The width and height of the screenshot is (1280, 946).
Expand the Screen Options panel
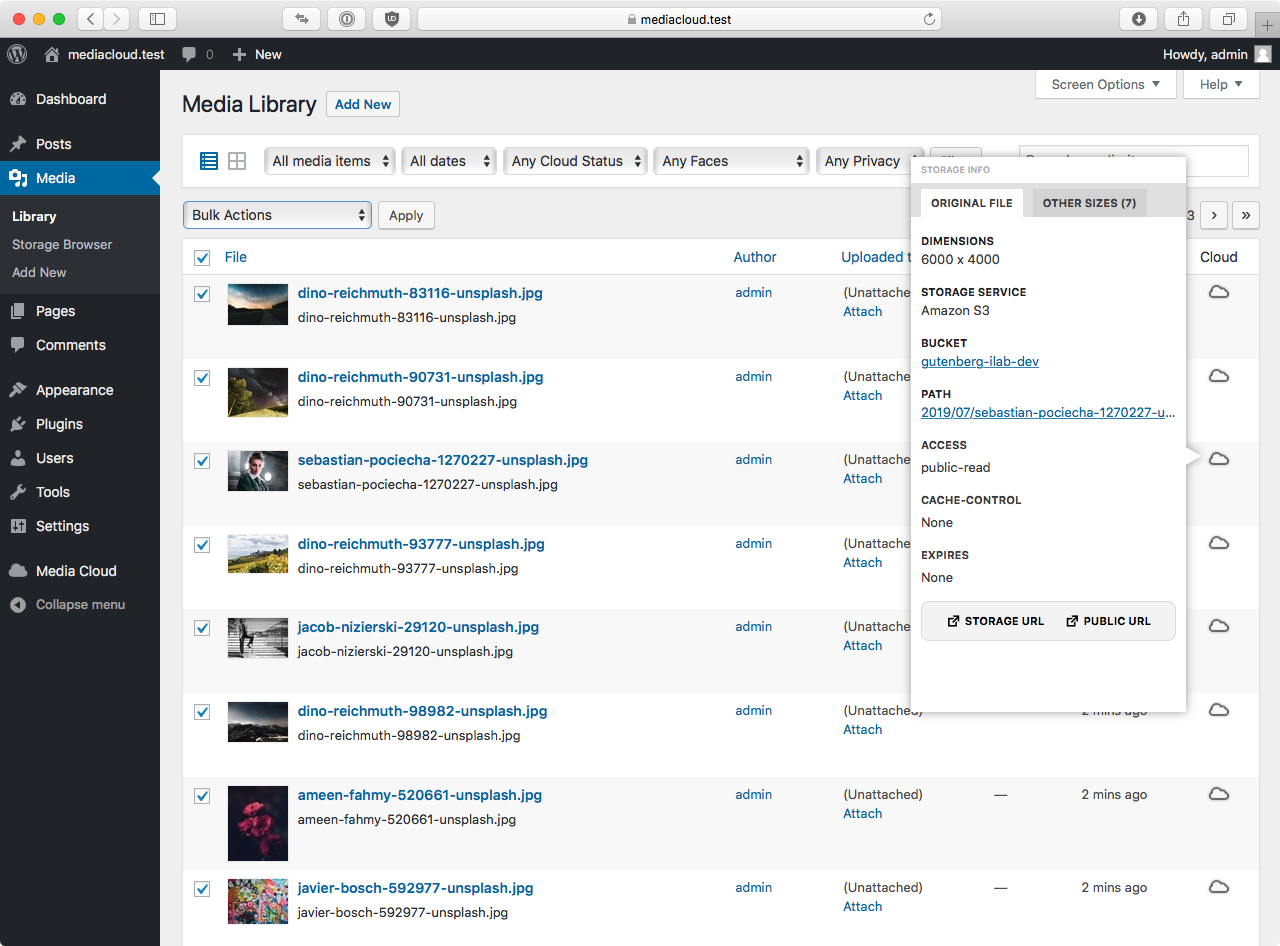1105,85
